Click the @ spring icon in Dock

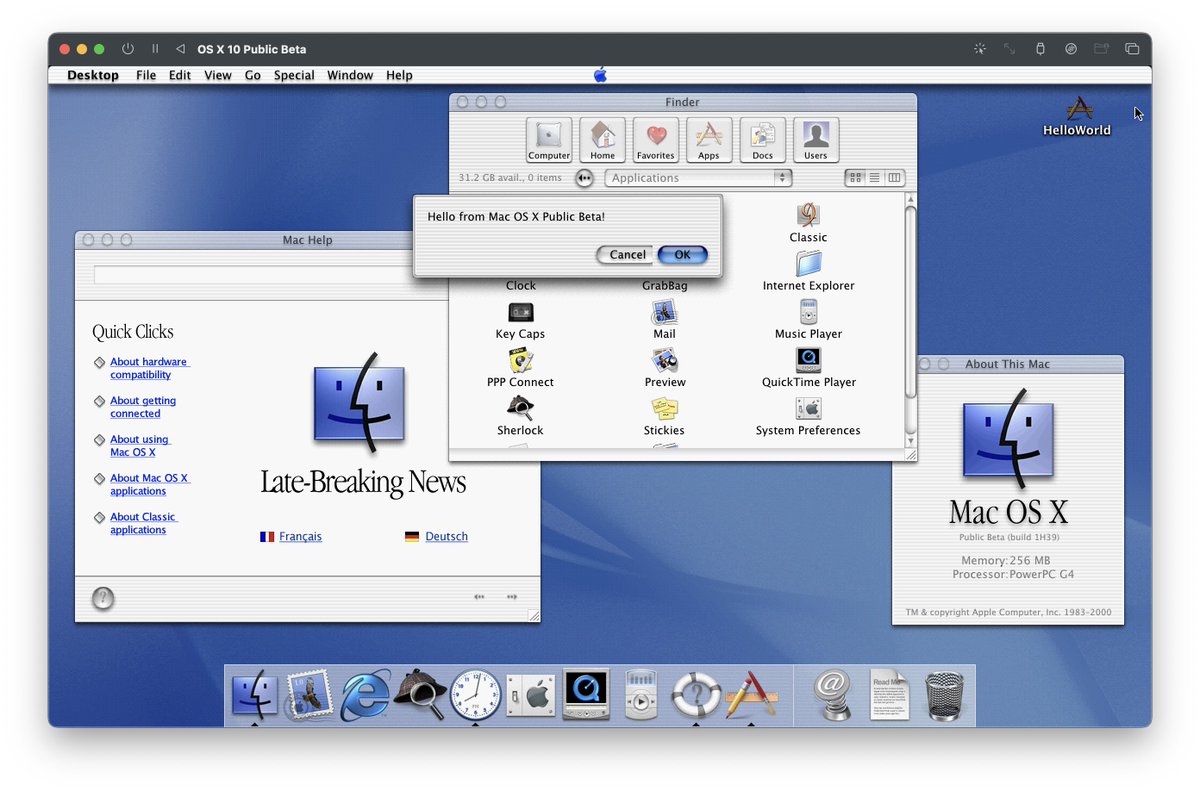coord(832,694)
